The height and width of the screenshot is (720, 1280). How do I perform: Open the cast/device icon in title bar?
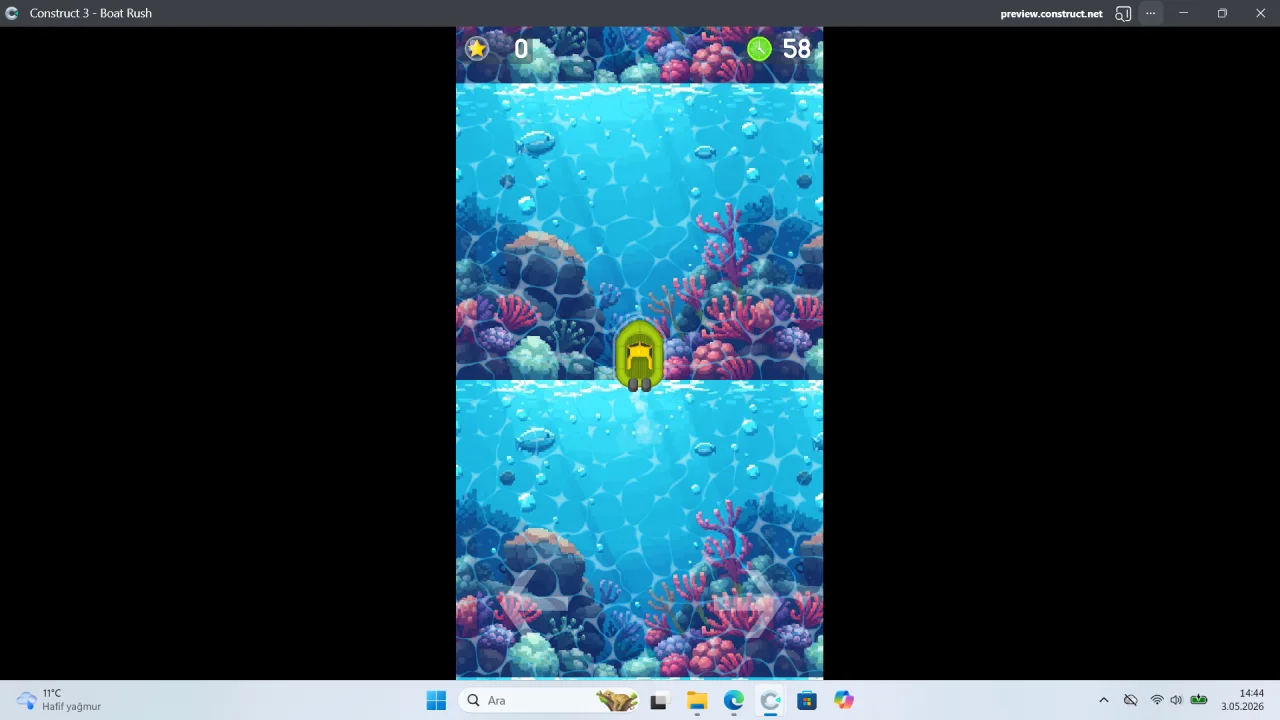click(1123, 14)
